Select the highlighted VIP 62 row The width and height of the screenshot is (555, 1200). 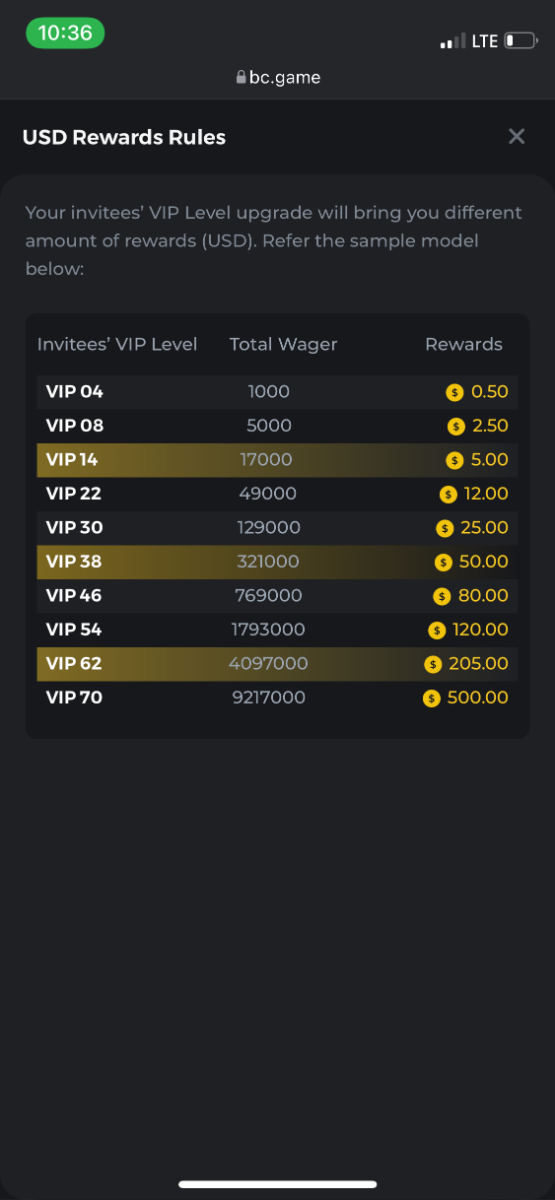(277, 664)
